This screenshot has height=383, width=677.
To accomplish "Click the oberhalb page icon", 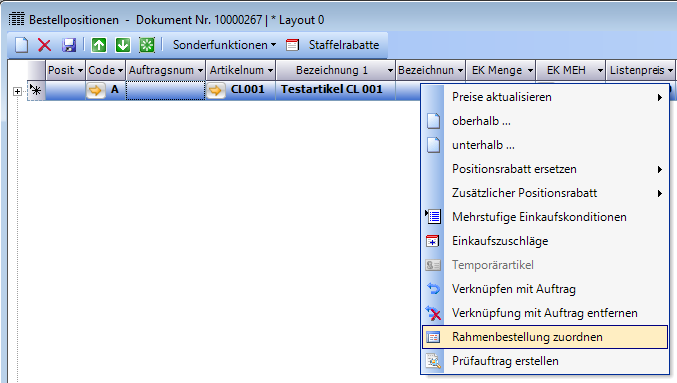I will tap(433, 121).
